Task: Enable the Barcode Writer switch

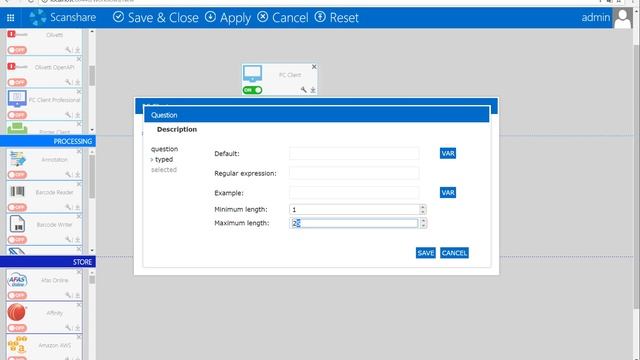Action: (17, 240)
